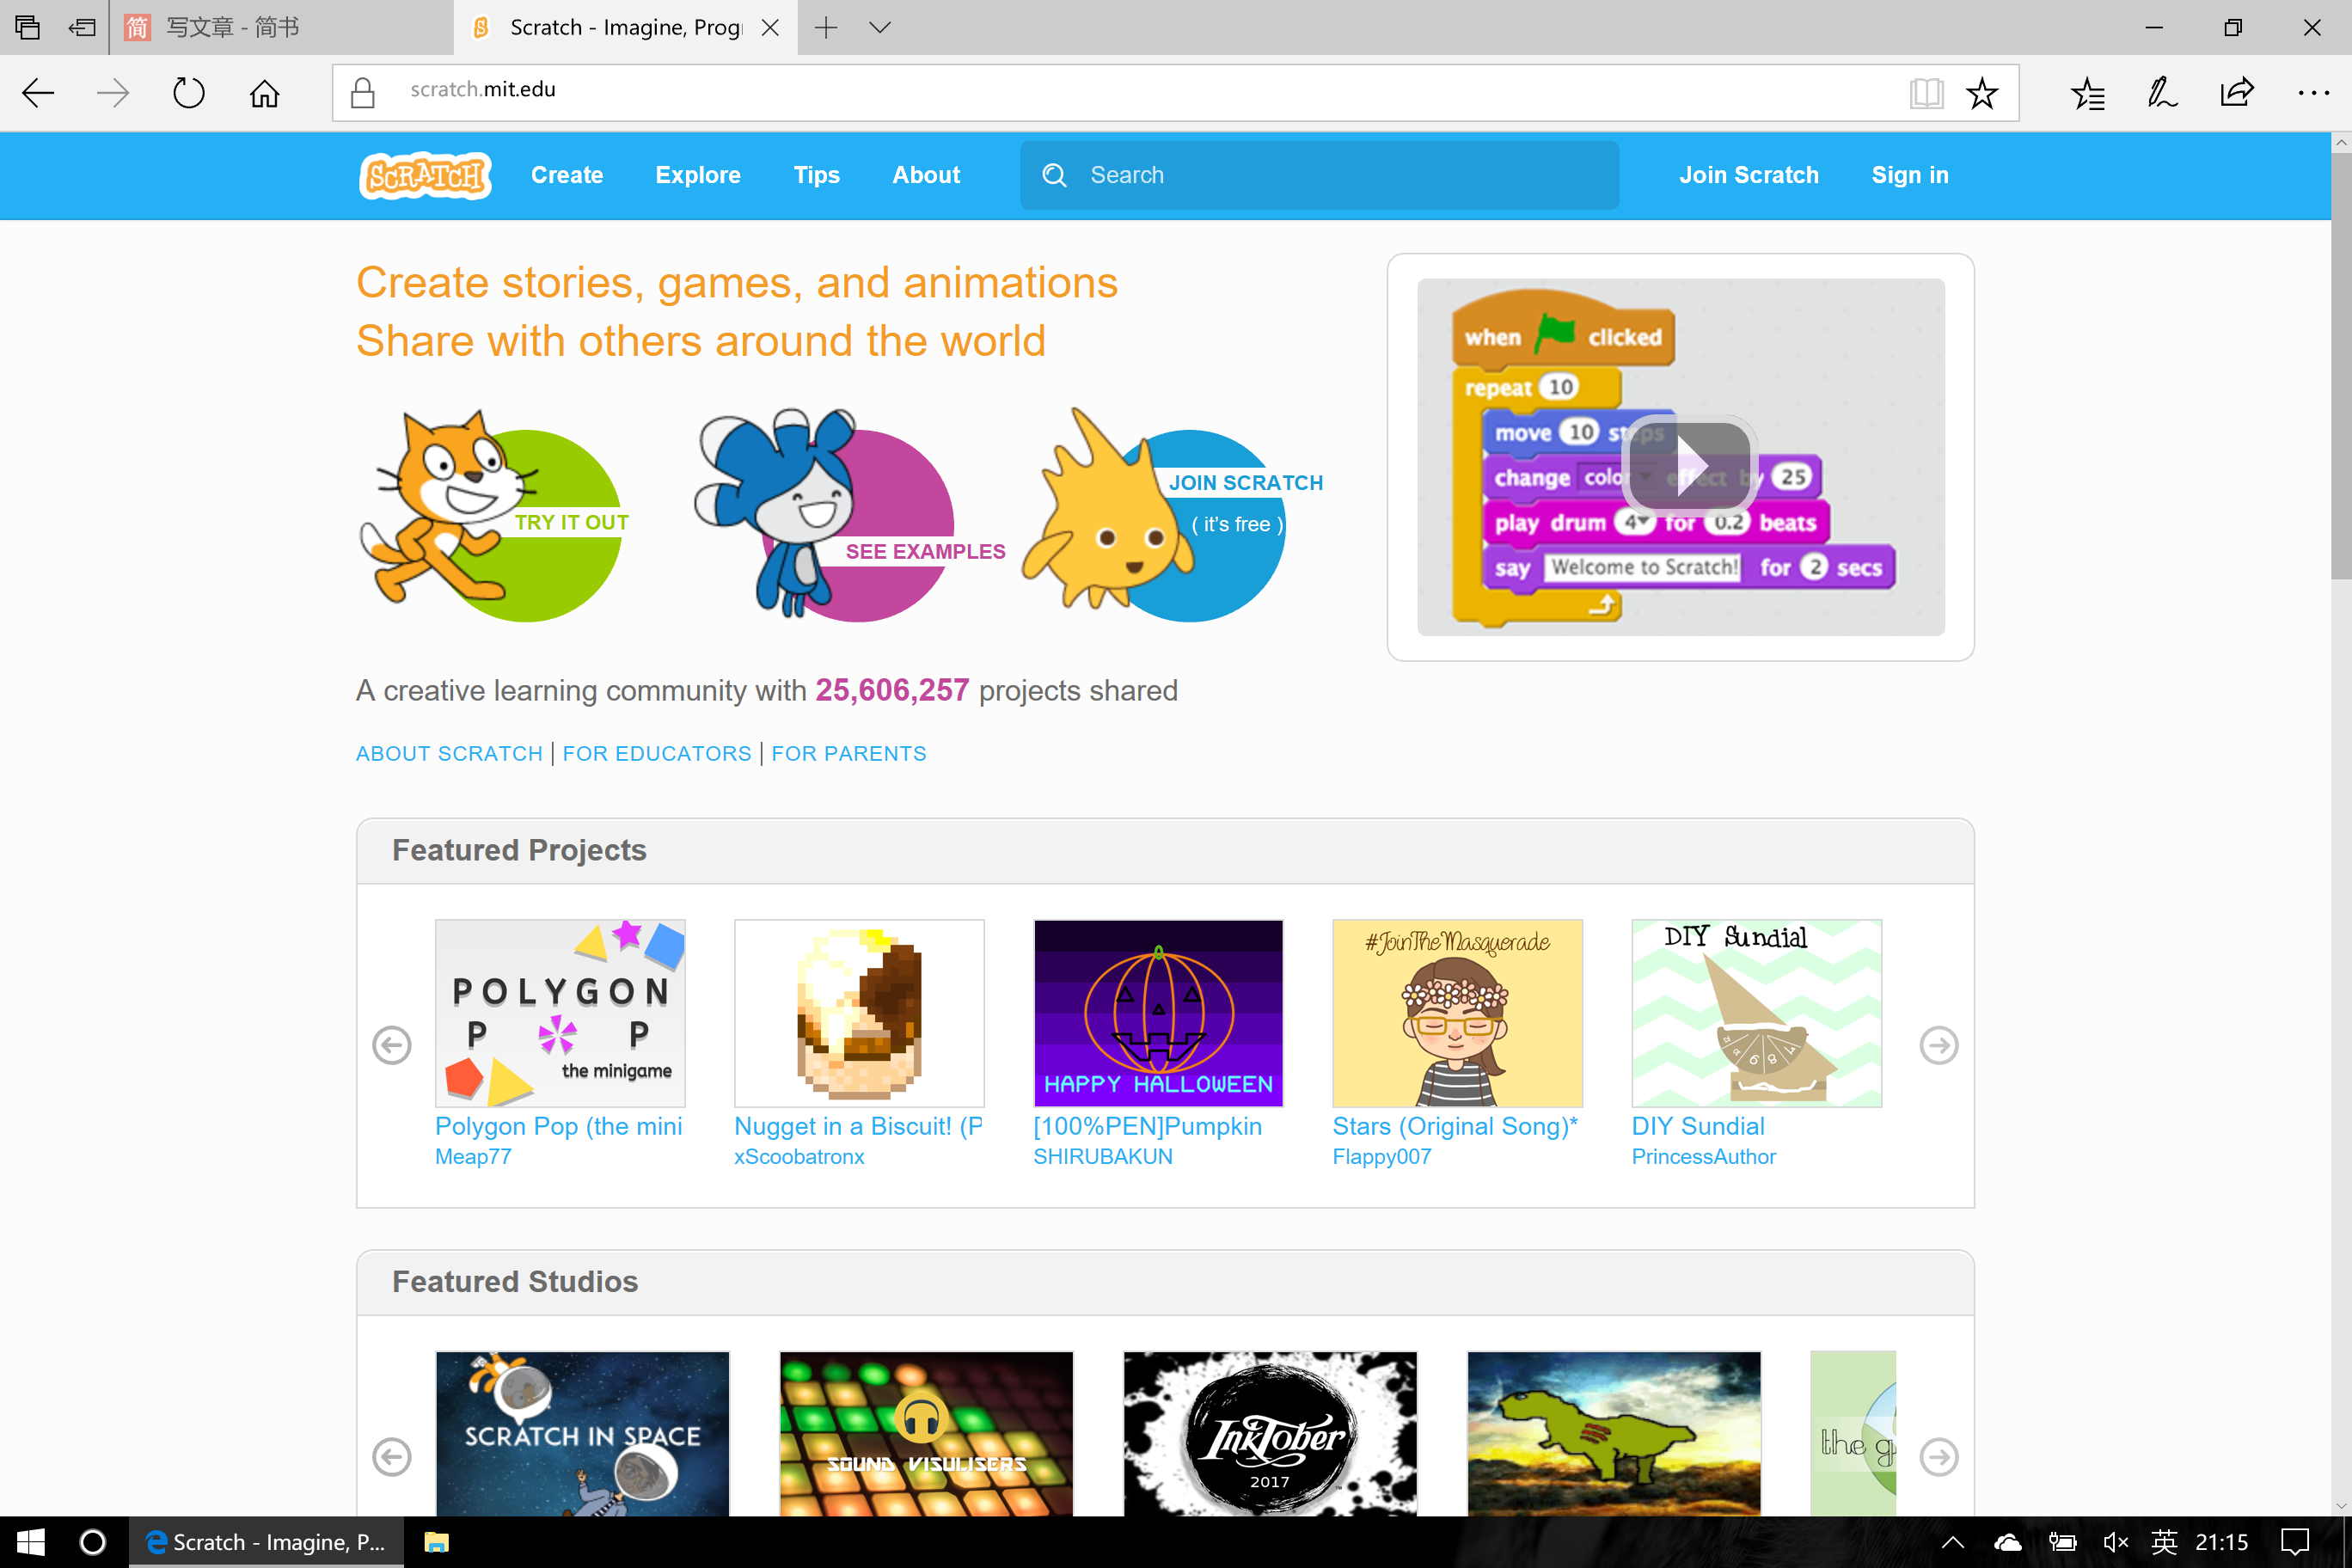
Task: Click the address bar URL
Action: [x=483, y=90]
